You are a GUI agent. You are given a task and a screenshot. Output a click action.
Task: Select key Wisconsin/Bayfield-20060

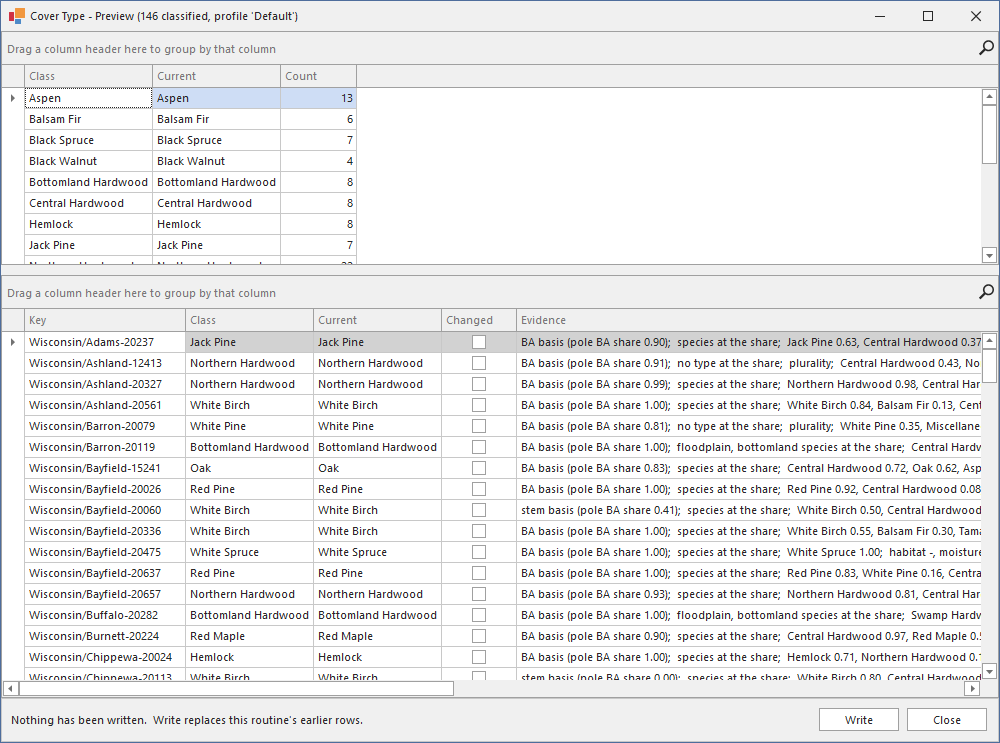[x=105, y=510]
